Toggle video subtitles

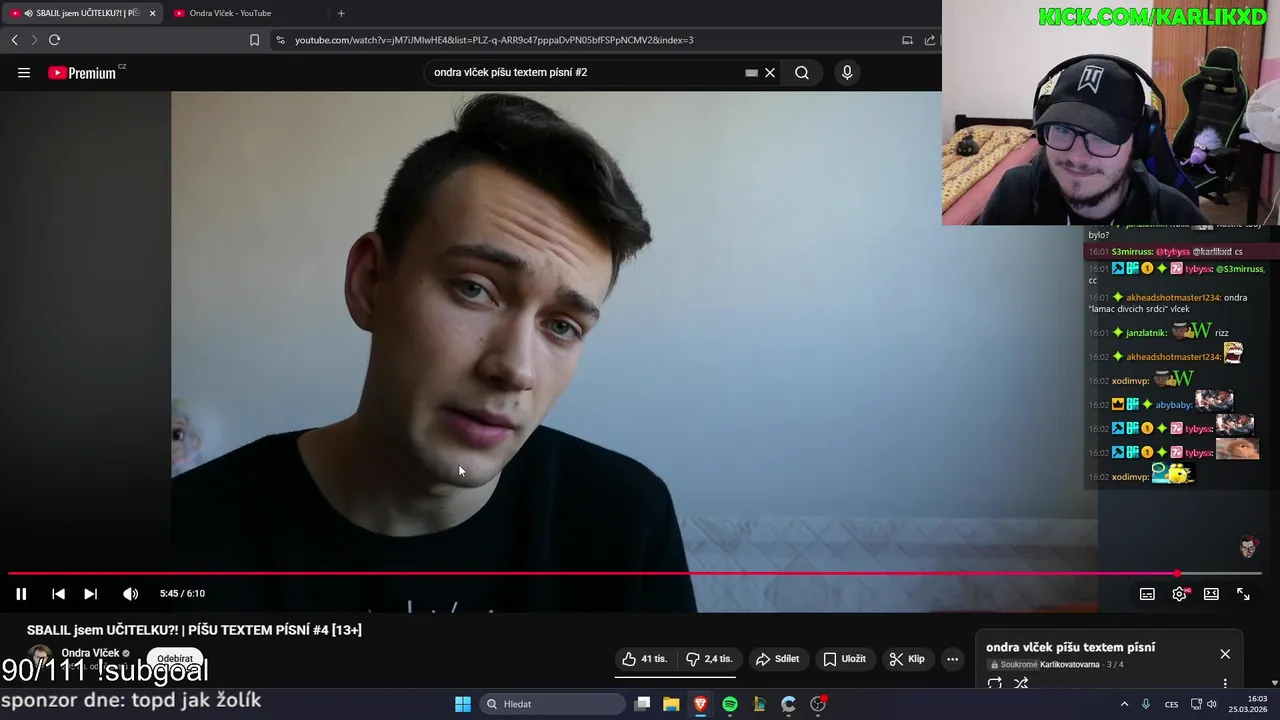(1147, 594)
